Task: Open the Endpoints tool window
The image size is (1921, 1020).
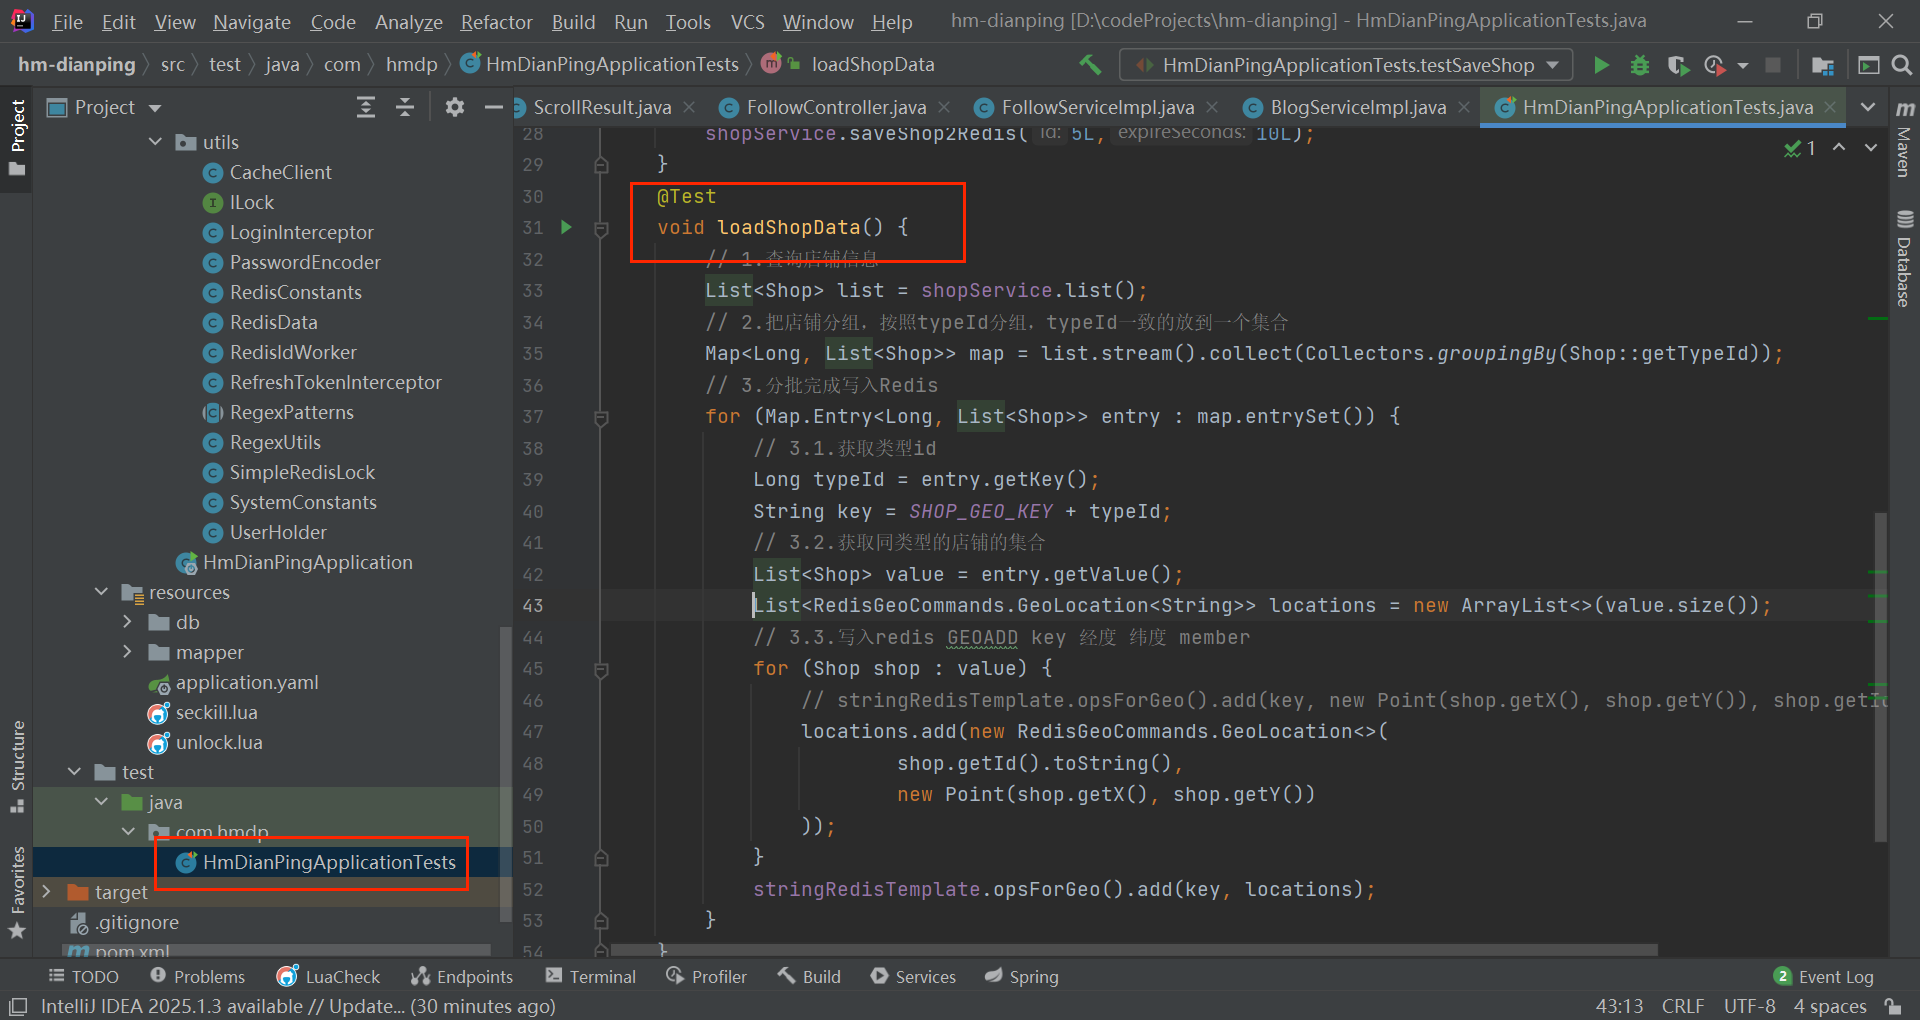Action: tap(462, 977)
